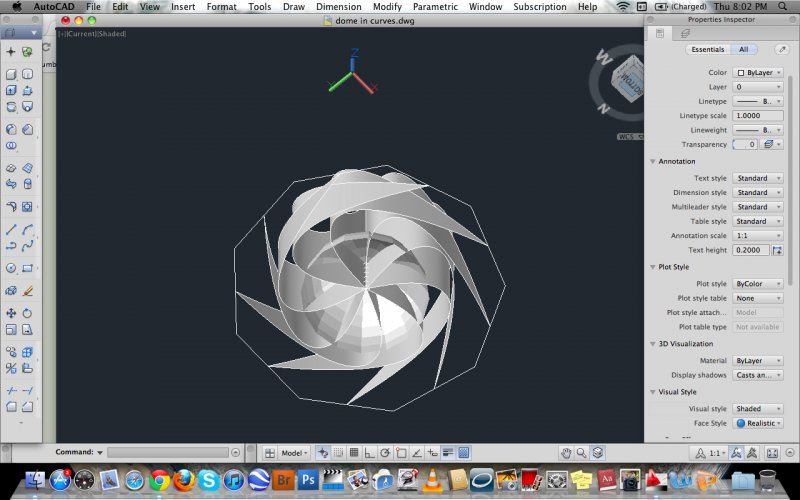
Task: Click the Circle tool in left toolbar
Action: (11, 268)
